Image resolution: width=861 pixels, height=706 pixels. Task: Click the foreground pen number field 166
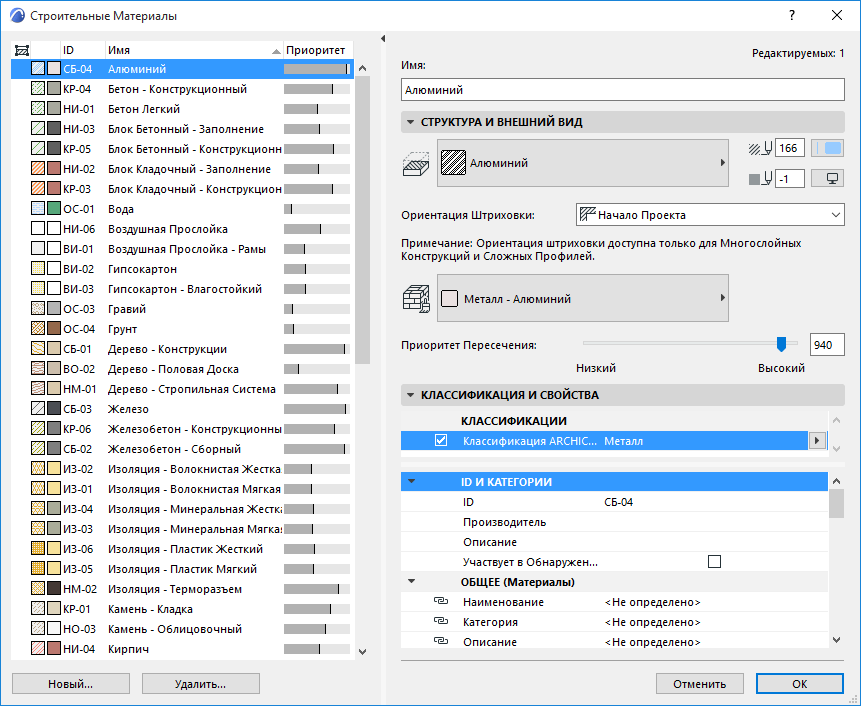tap(790, 148)
